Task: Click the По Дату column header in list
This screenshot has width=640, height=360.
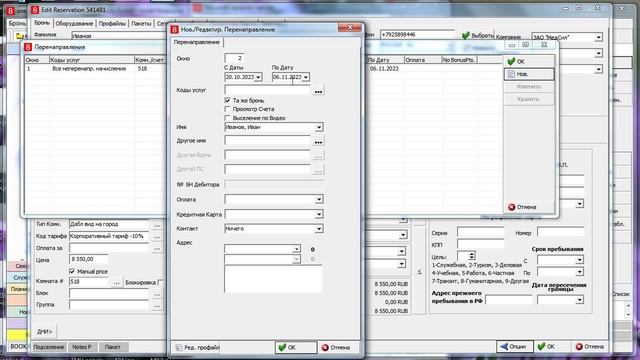Action: click(x=385, y=60)
